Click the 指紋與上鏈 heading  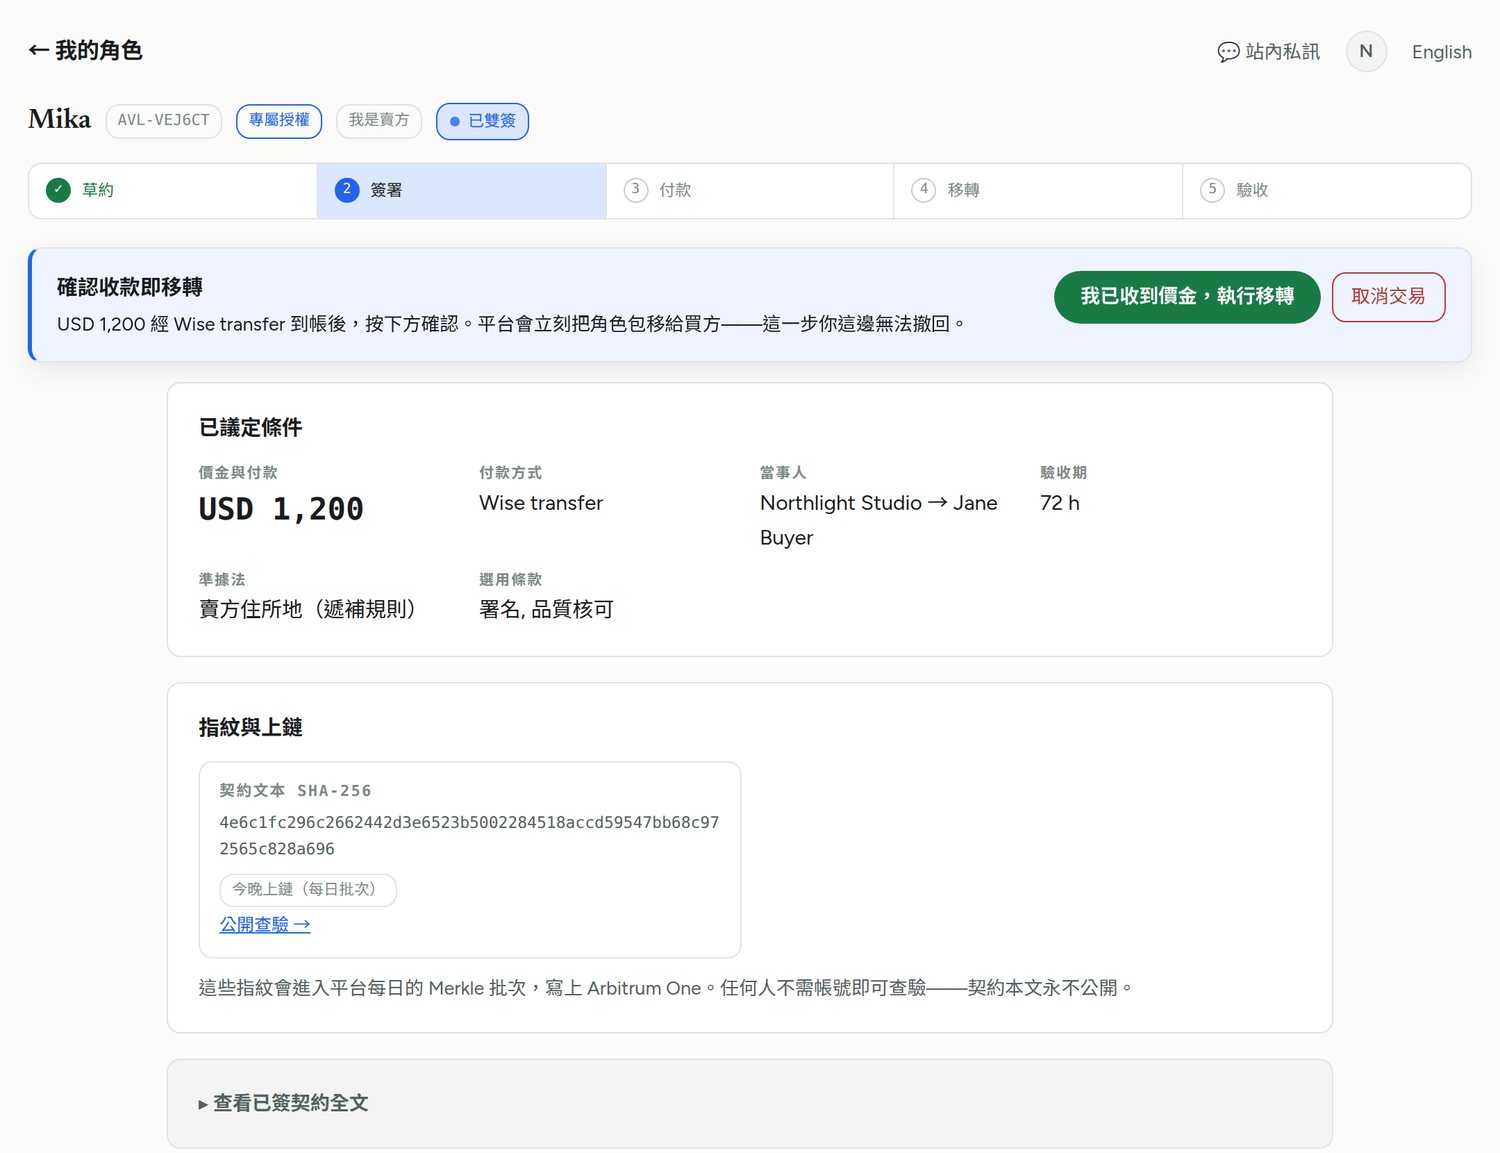pyautogui.click(x=251, y=728)
